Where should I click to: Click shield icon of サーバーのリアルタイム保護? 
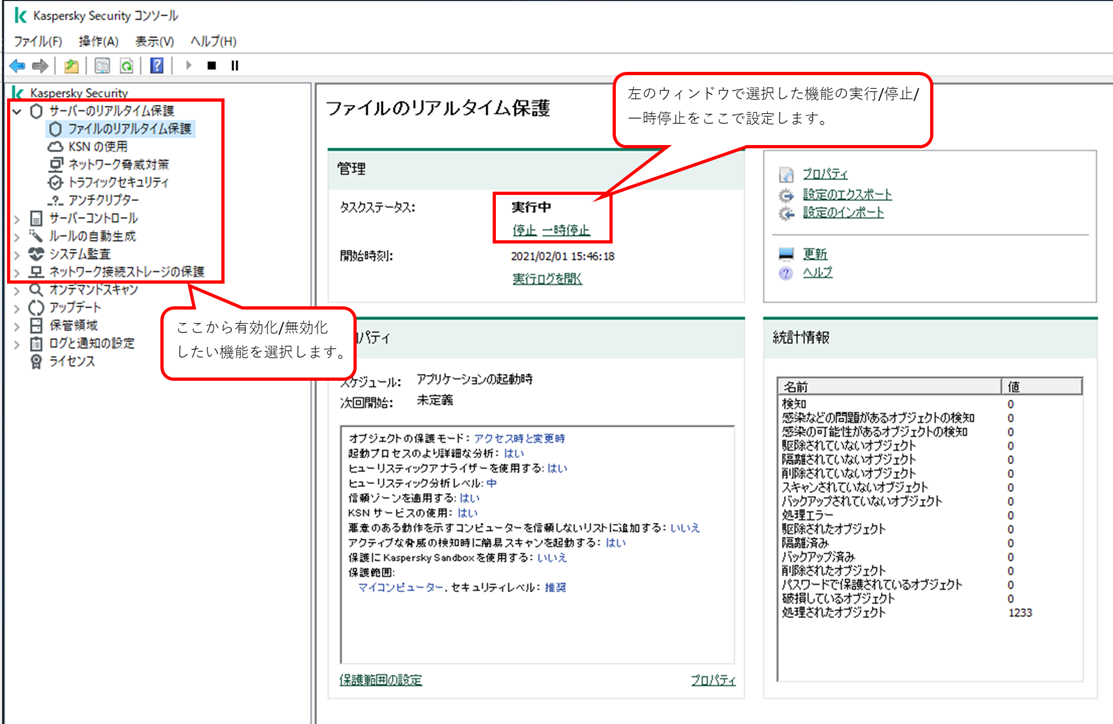(36, 111)
